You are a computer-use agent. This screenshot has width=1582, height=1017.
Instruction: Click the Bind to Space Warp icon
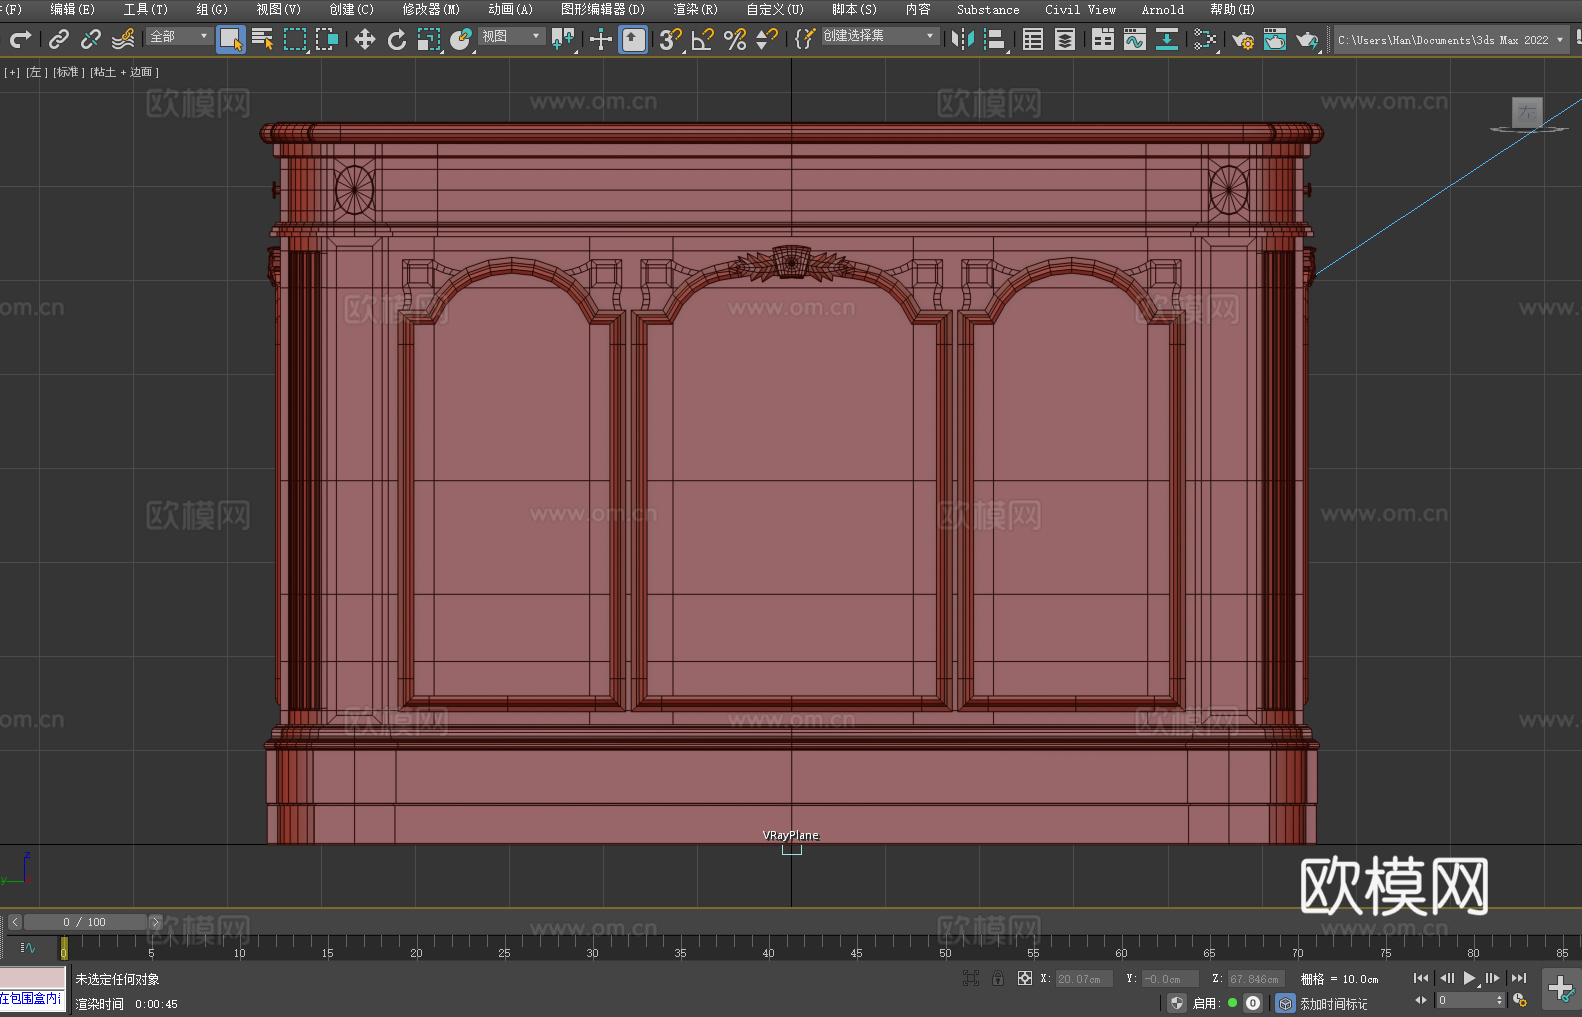pos(123,39)
